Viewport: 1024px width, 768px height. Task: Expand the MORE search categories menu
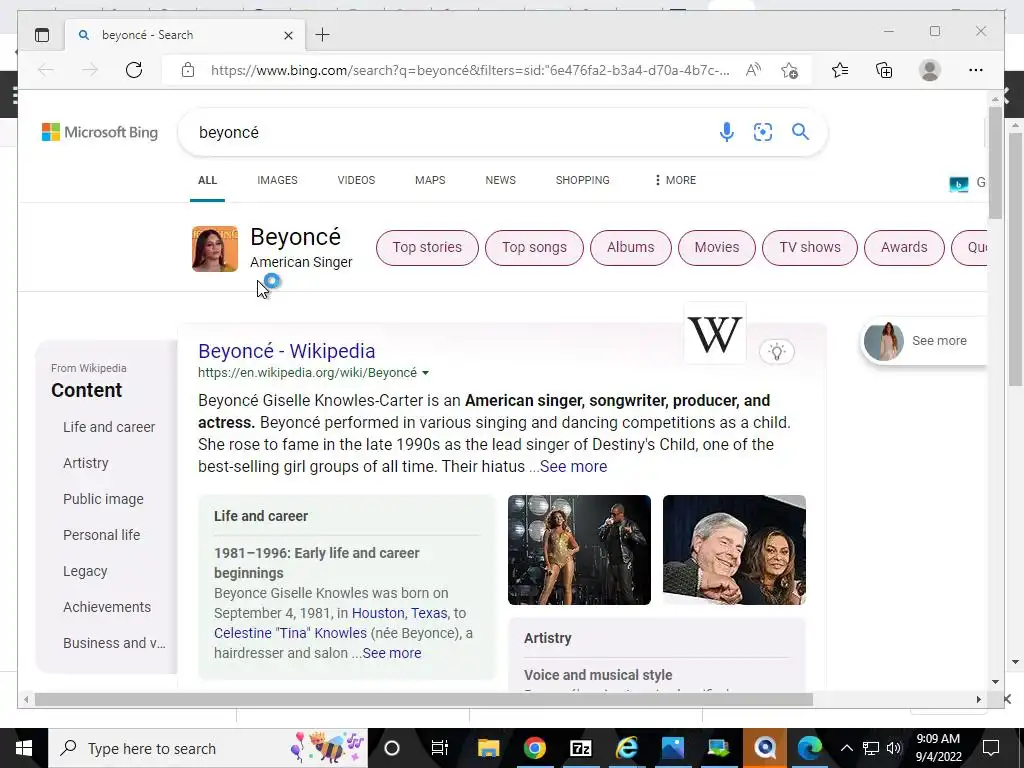pos(675,180)
